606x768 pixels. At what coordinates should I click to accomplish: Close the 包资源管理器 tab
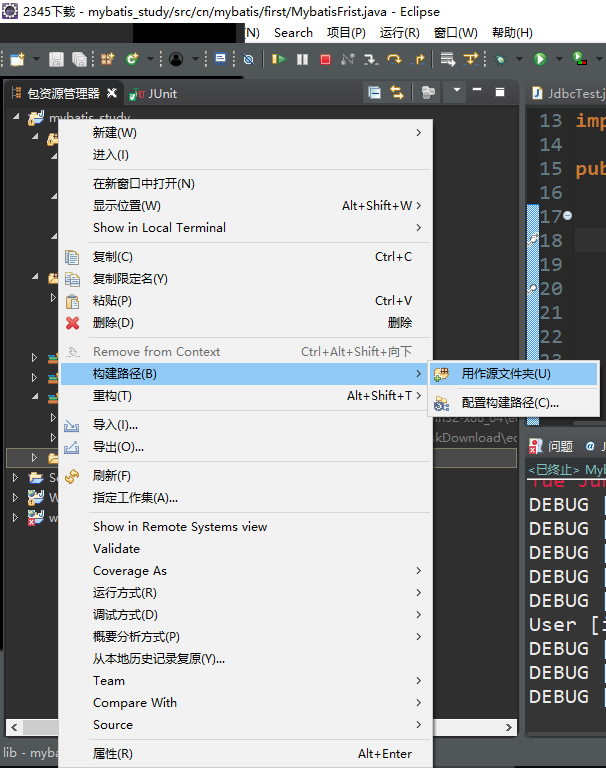(112, 93)
